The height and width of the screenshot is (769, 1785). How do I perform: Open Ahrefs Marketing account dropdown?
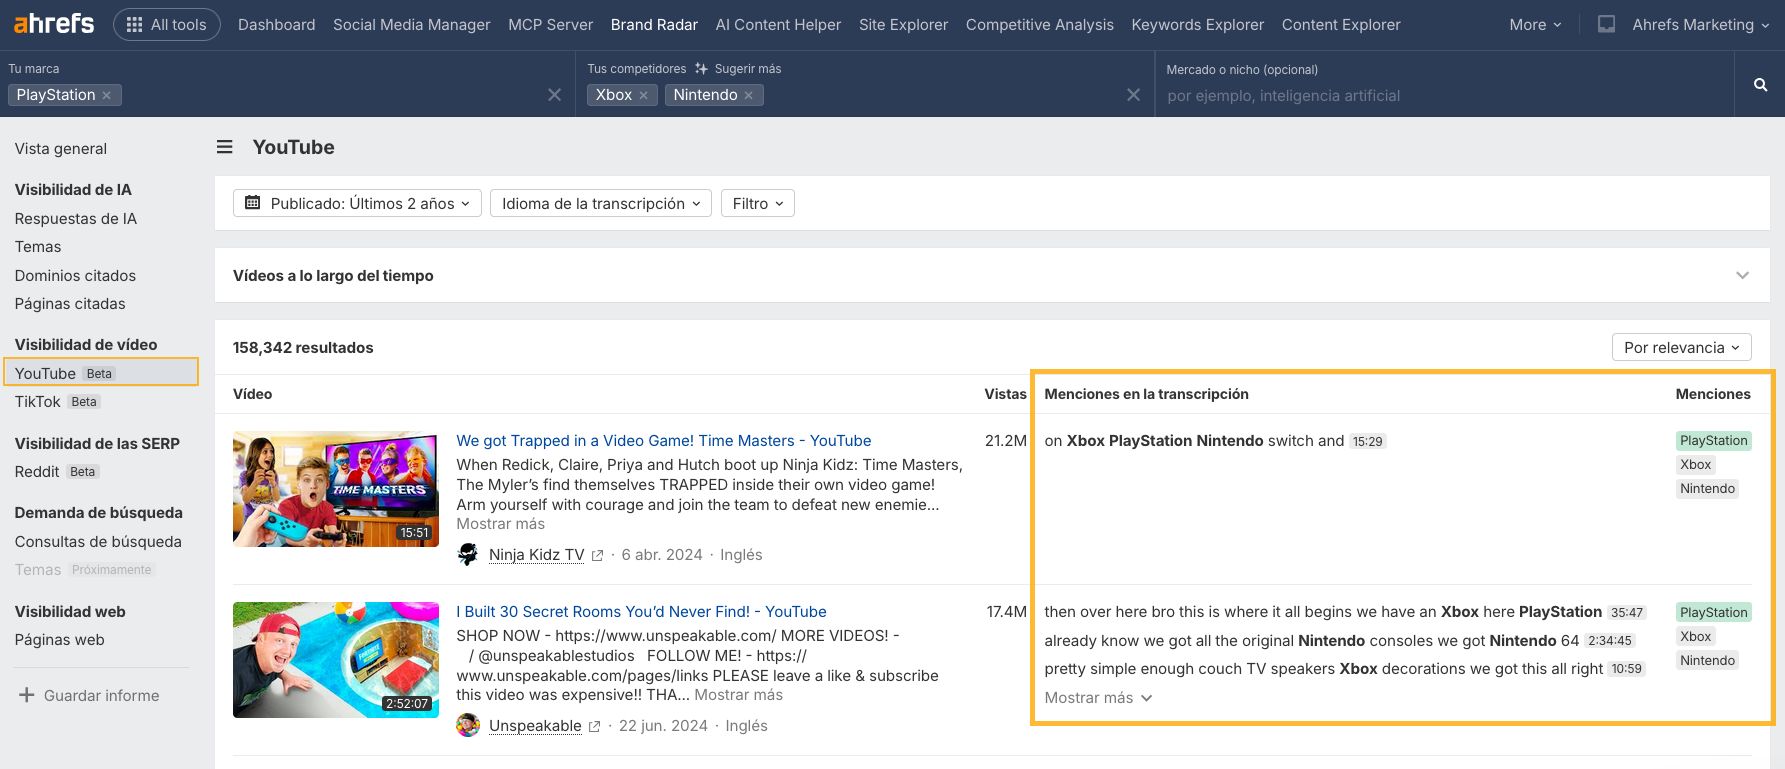(1701, 24)
